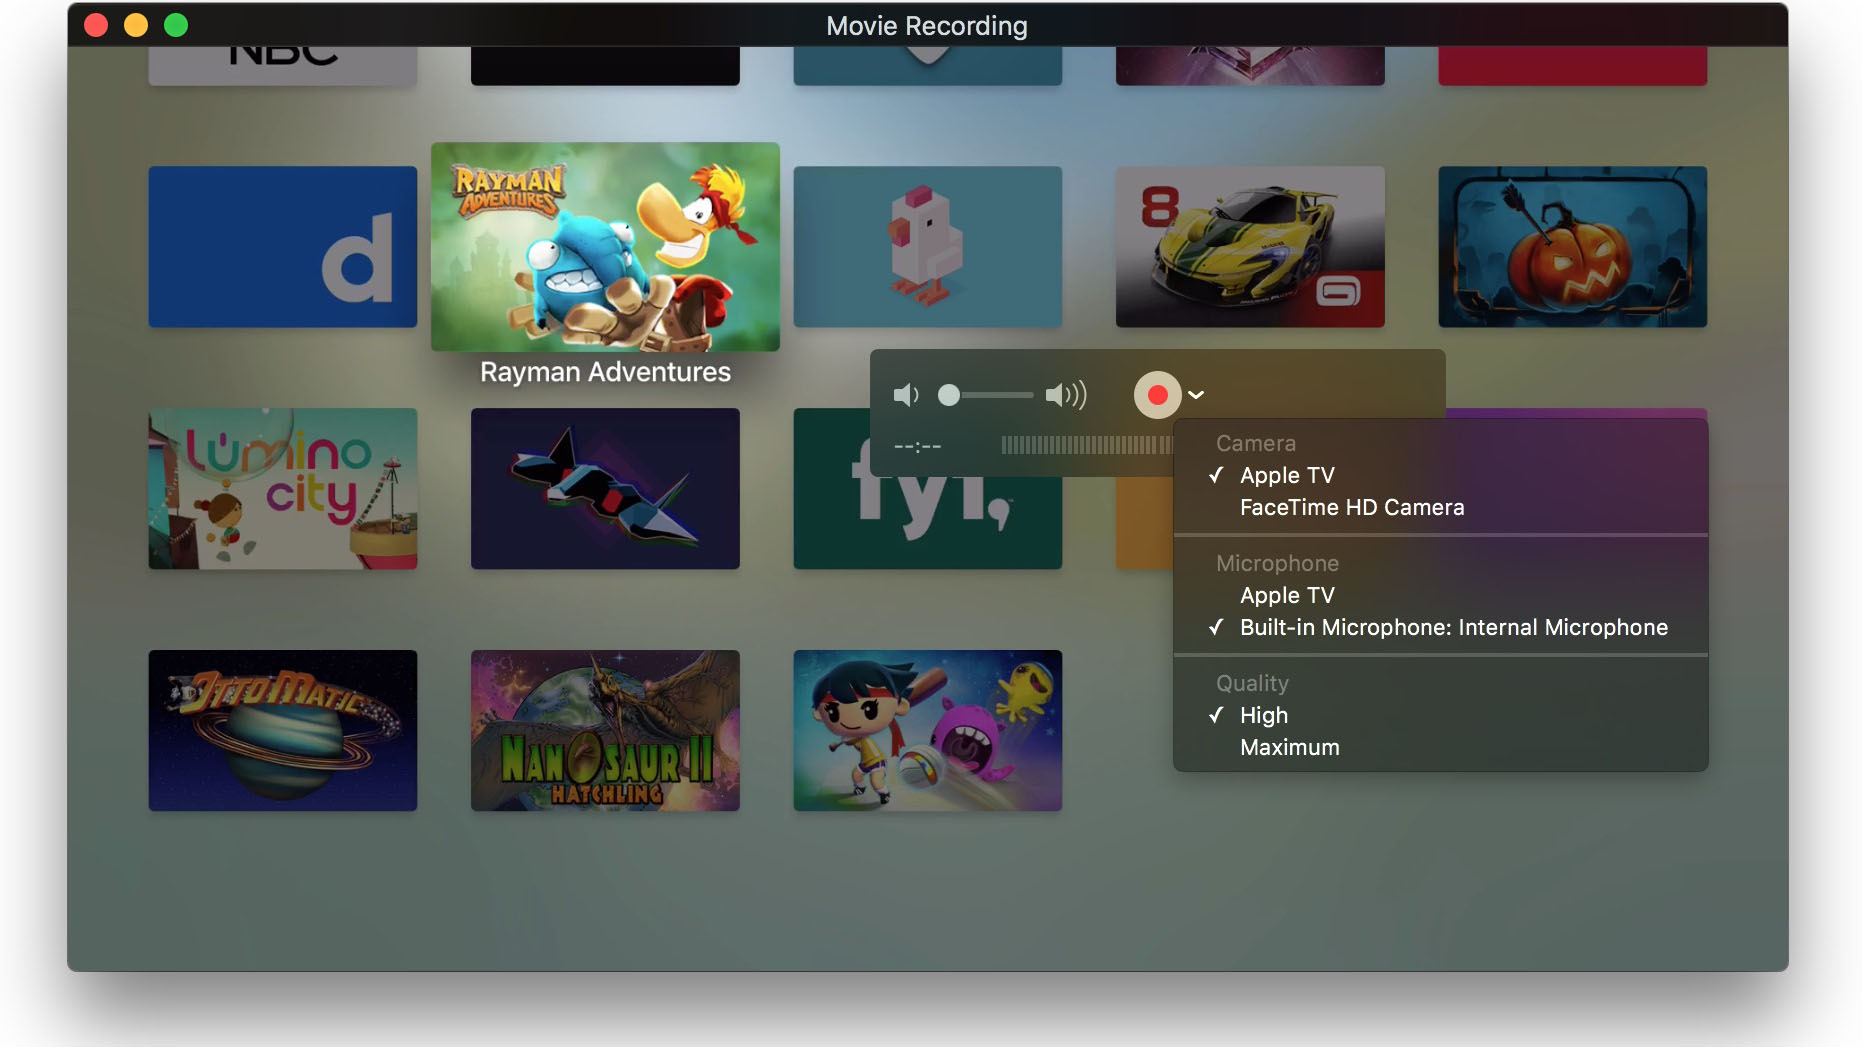1862x1047 pixels.
Task: Click the red record button
Action: tap(1158, 394)
